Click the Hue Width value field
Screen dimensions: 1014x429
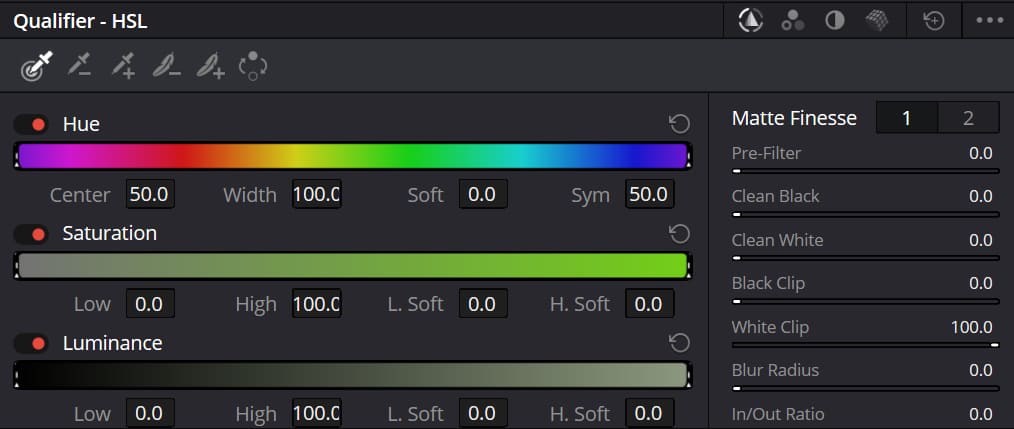[x=316, y=195]
